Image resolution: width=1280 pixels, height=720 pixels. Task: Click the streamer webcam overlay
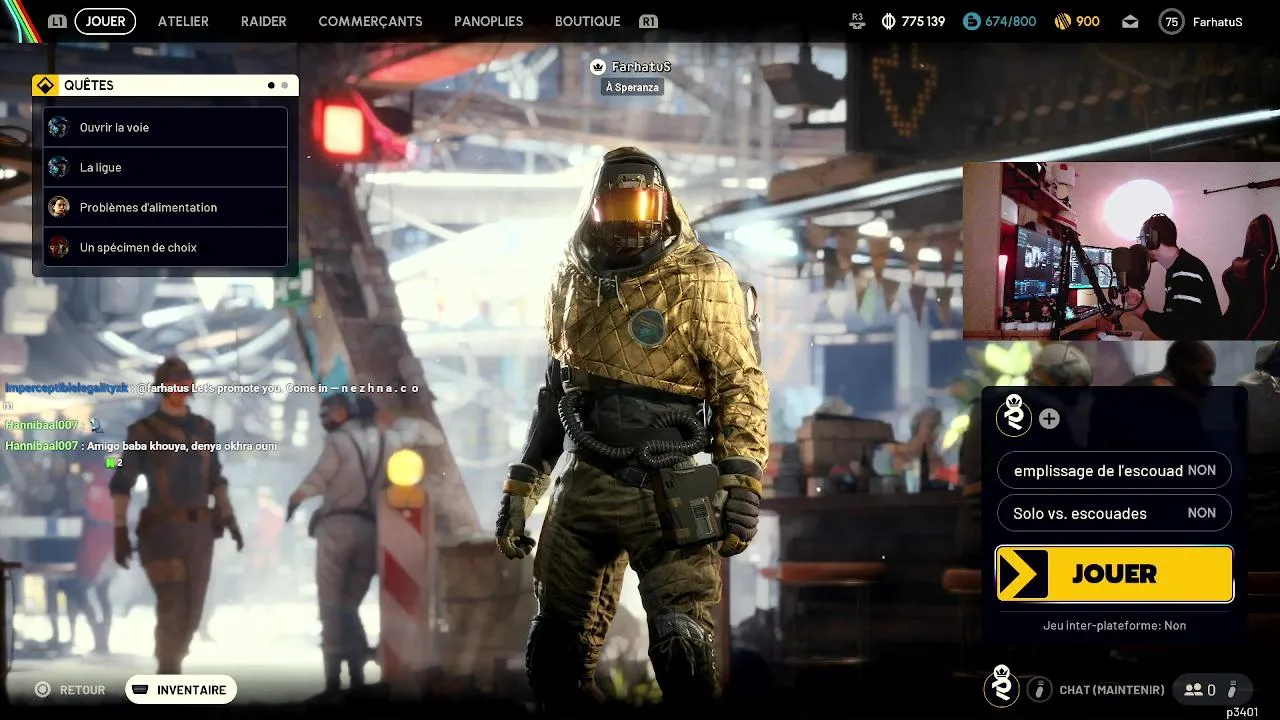(x=1121, y=251)
